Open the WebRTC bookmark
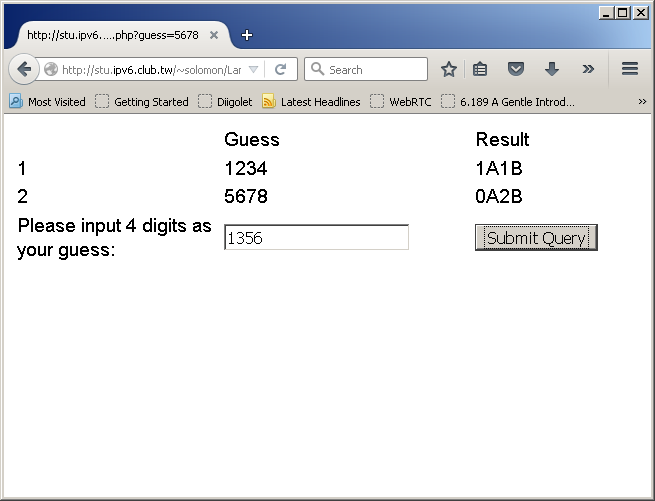Image resolution: width=655 pixels, height=501 pixels. 401,101
